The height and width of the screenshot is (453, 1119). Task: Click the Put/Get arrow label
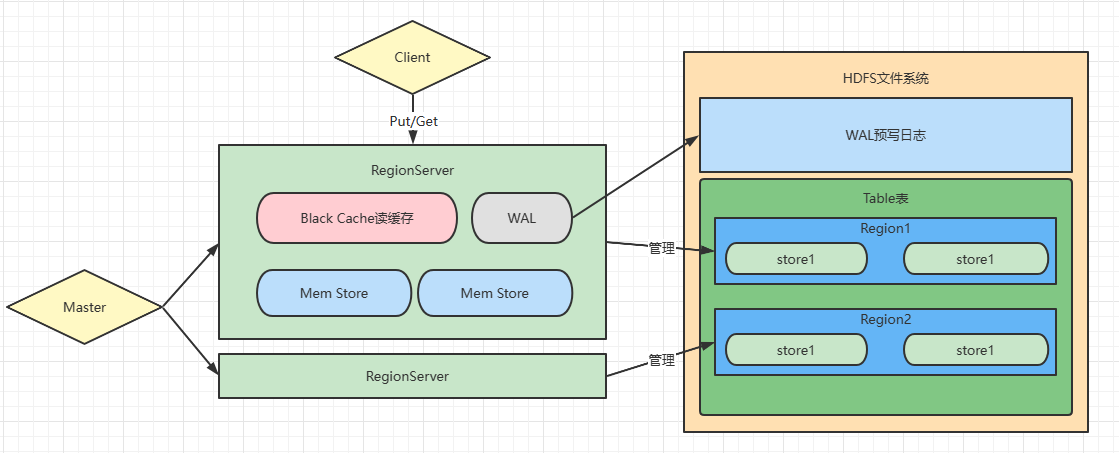tap(413, 121)
